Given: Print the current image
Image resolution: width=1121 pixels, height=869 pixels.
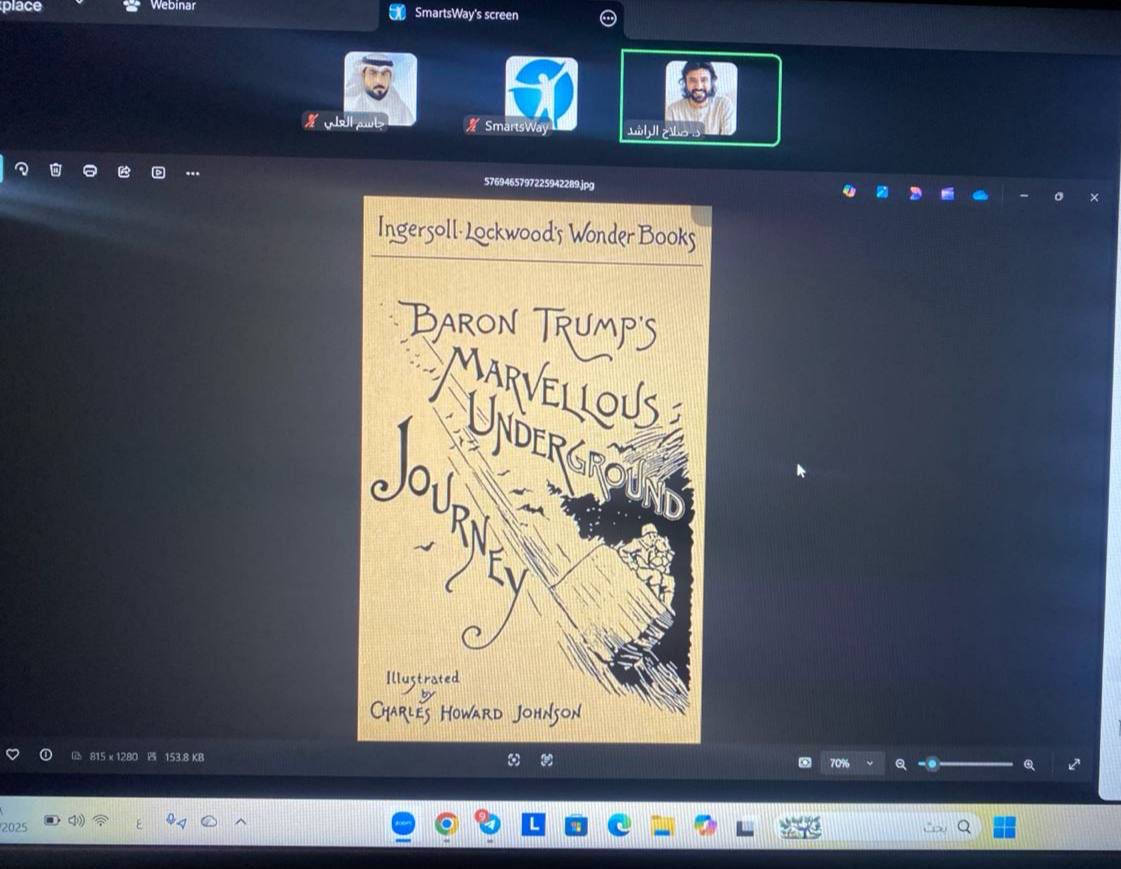Looking at the screenshot, I should (90, 171).
